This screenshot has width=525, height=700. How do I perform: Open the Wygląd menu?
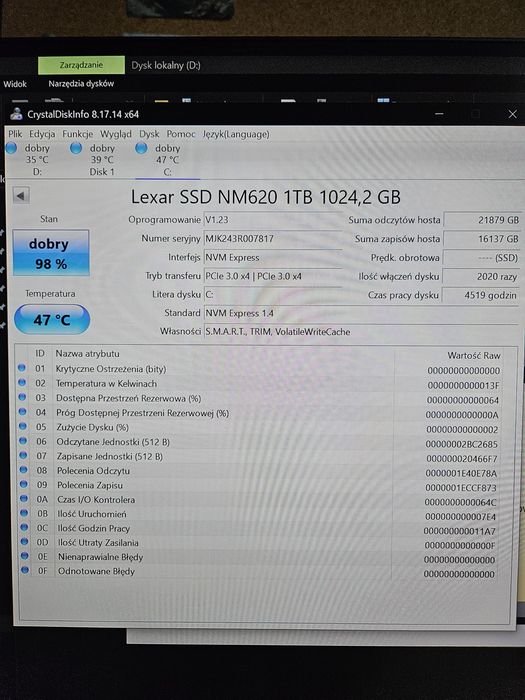(116, 134)
